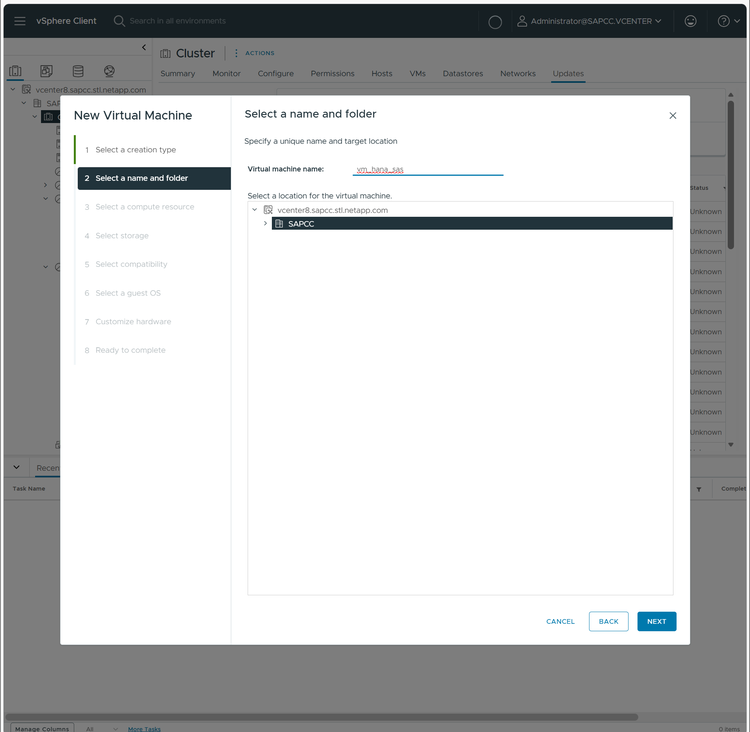Screen dimensions: 750x732
Task: Select step 2 Select a name and folder
Action: point(154,178)
